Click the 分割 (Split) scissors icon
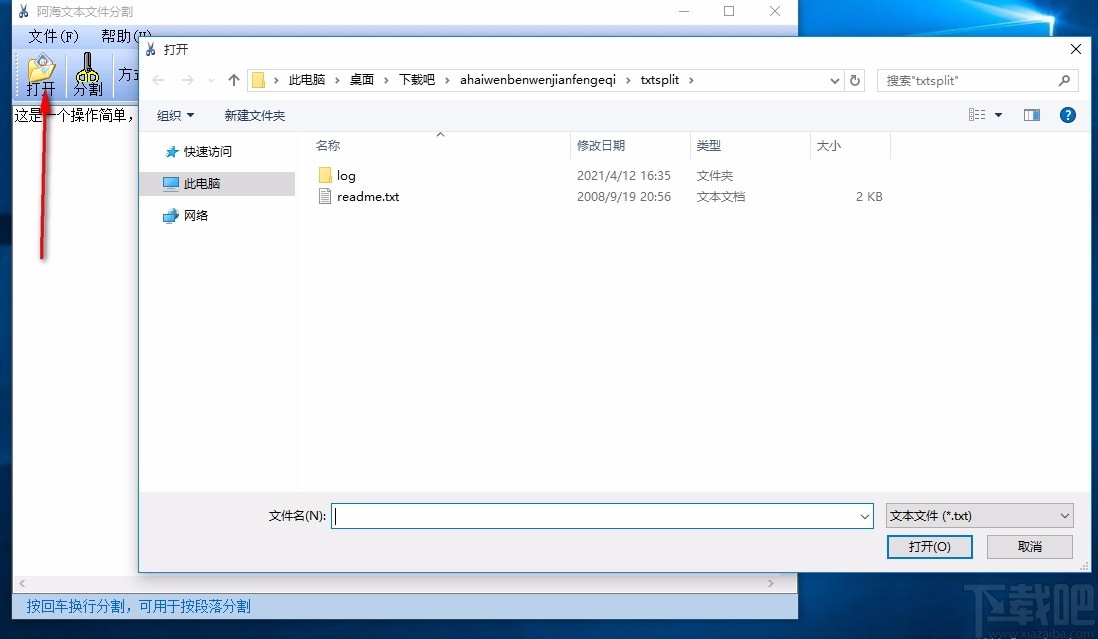The image size is (1098, 639). click(87, 73)
